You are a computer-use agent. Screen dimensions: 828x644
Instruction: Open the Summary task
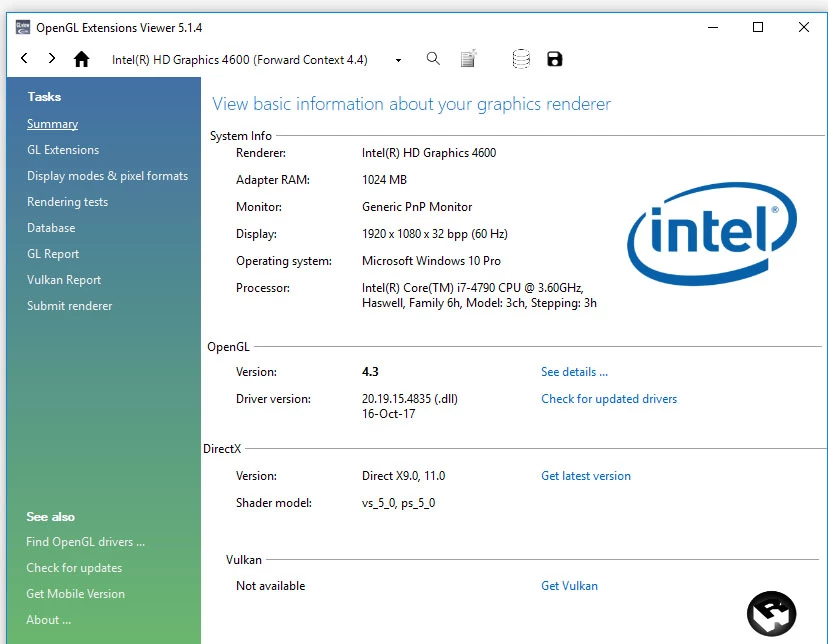tap(52, 124)
